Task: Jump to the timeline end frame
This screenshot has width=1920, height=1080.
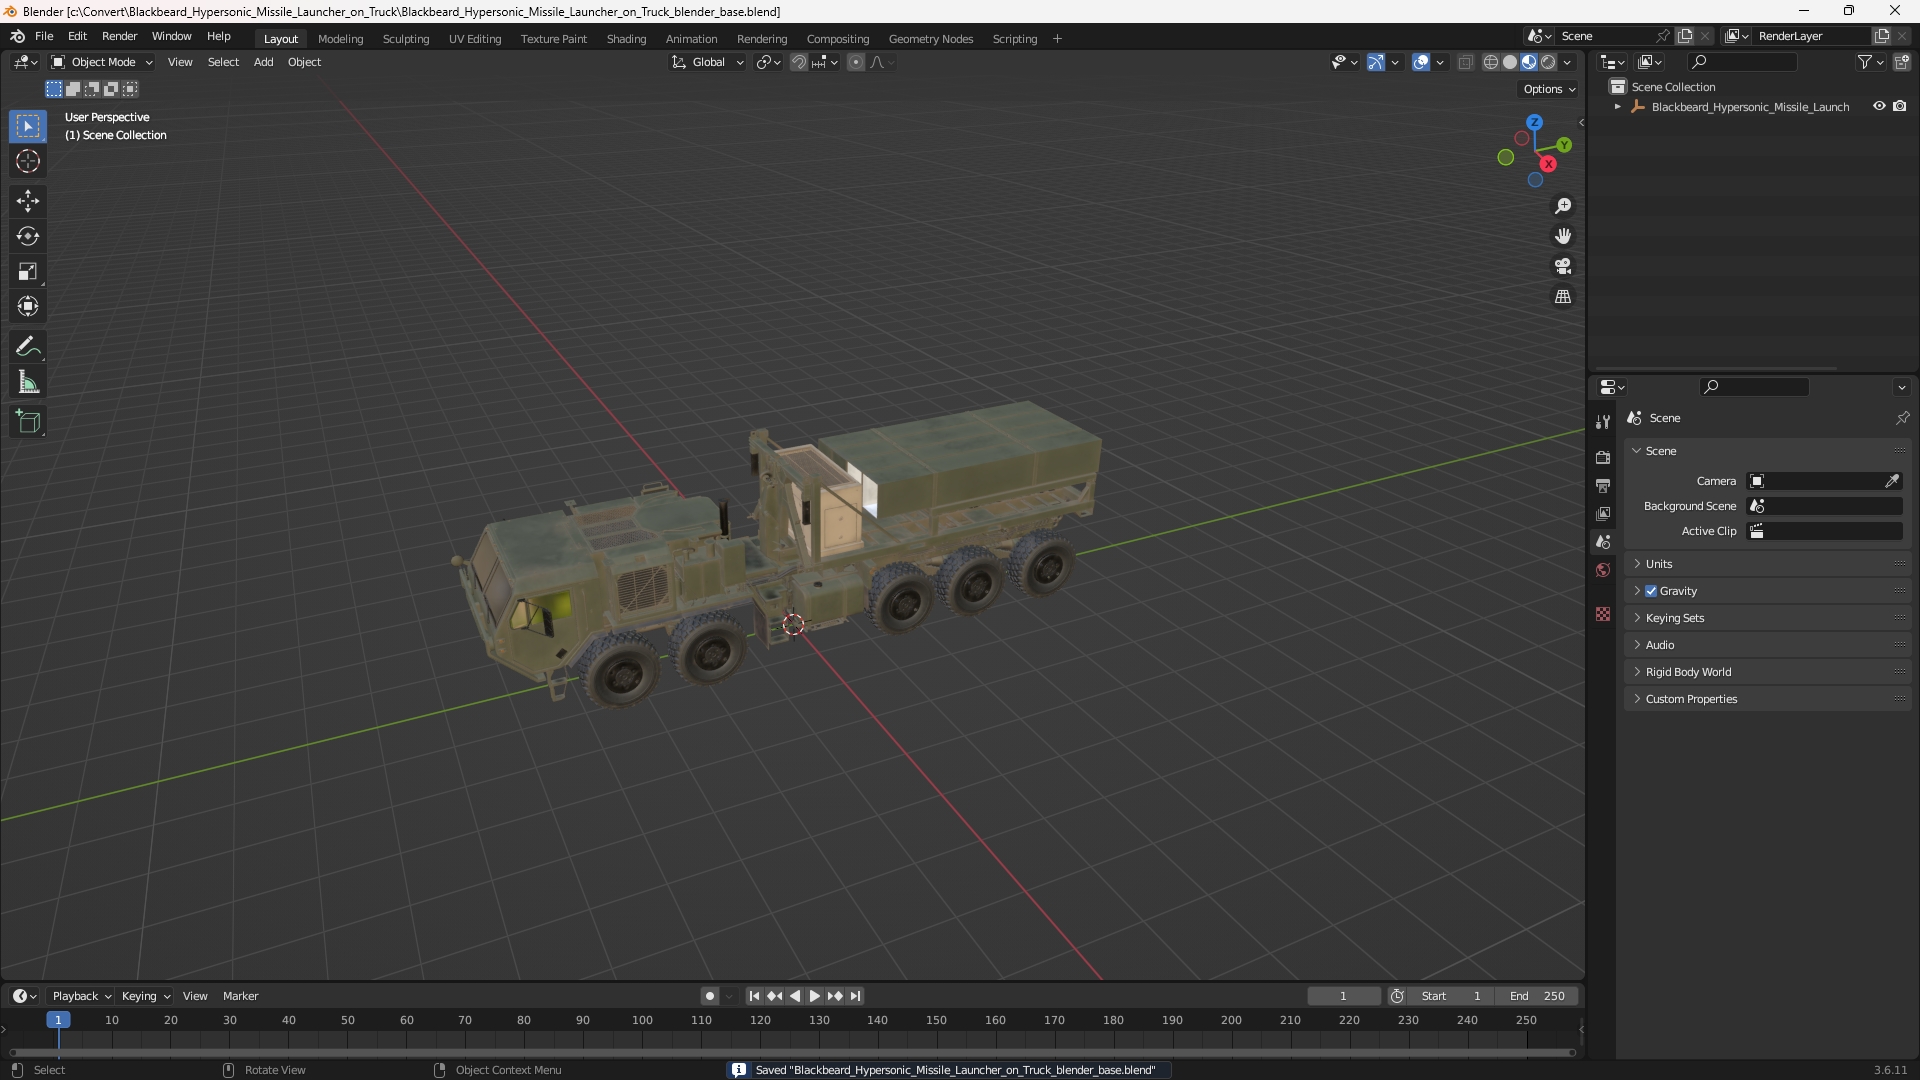Action: [855, 996]
